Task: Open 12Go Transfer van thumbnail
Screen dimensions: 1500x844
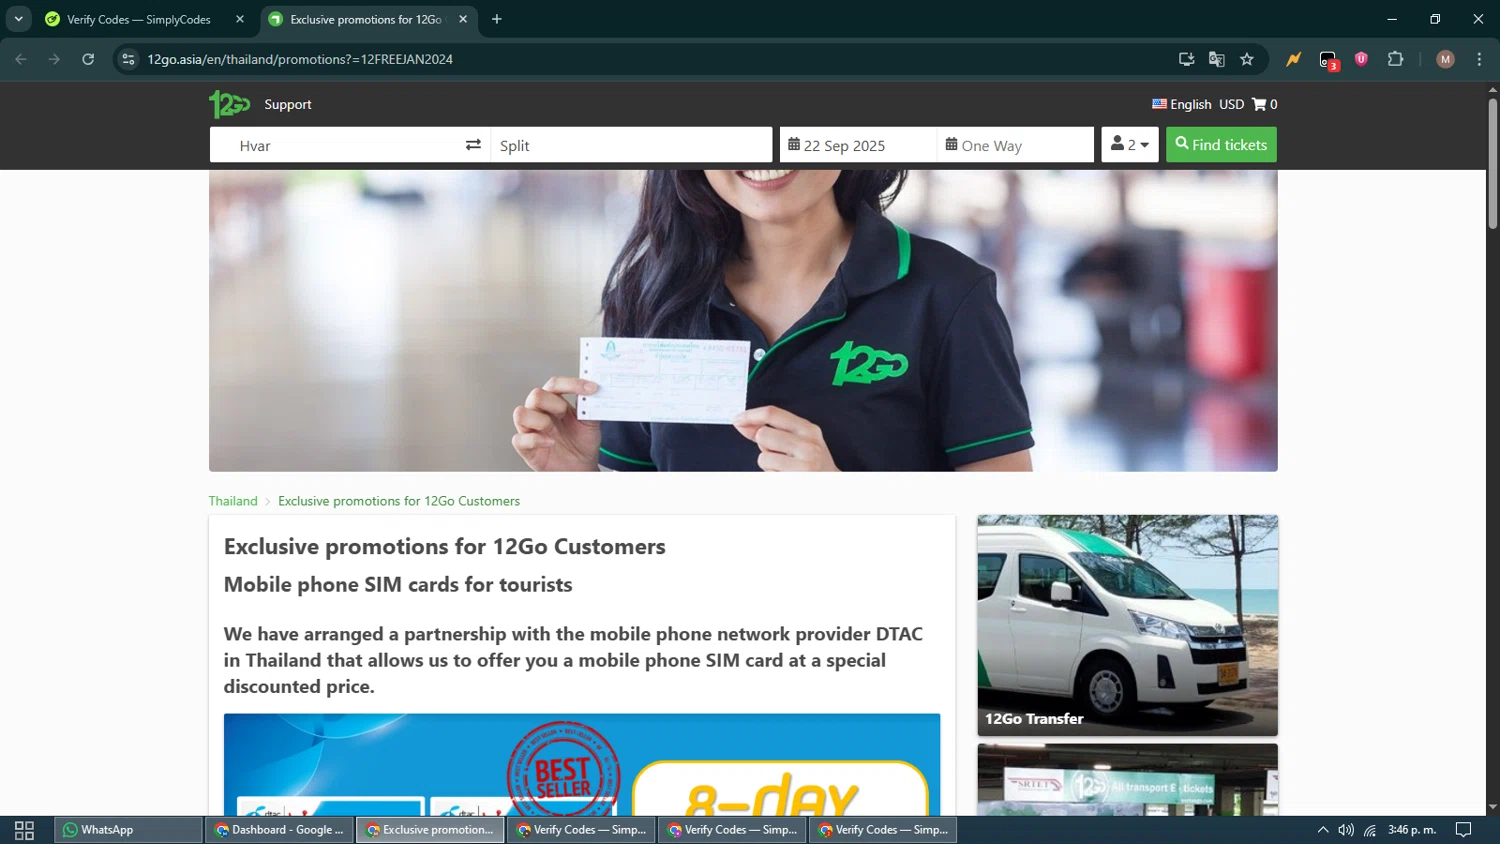Action: (x=1127, y=625)
